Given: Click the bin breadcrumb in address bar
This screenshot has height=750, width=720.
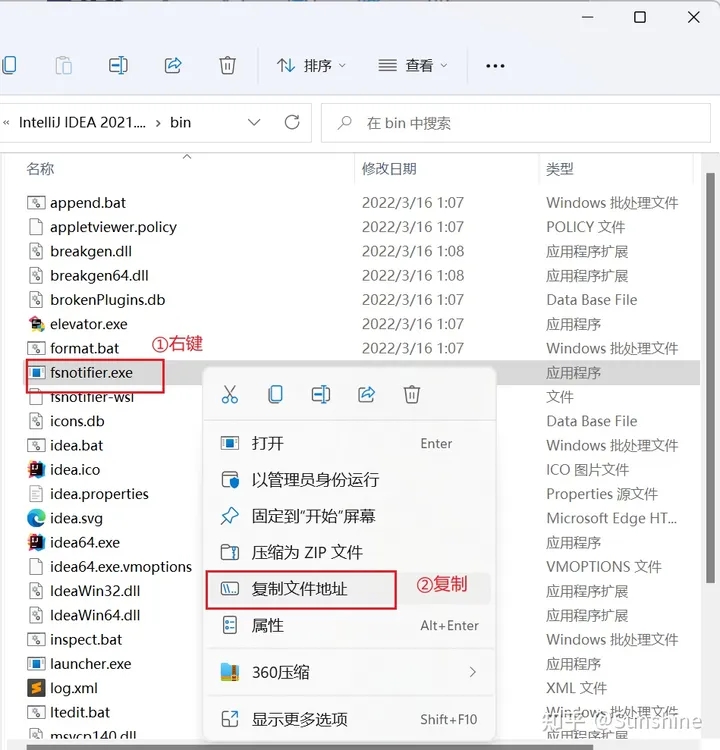Looking at the screenshot, I should click(180, 122).
